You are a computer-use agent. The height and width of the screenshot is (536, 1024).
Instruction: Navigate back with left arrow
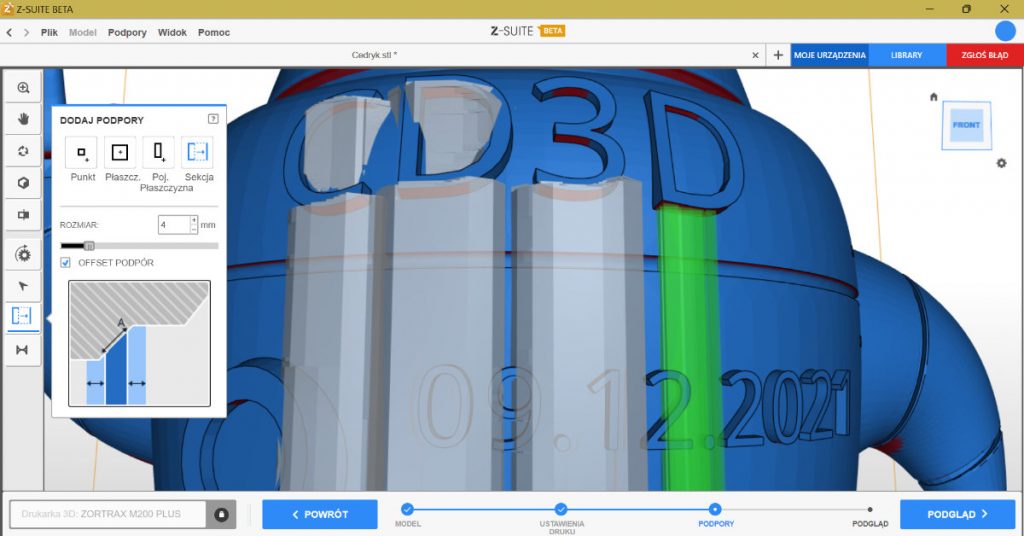click(9, 32)
